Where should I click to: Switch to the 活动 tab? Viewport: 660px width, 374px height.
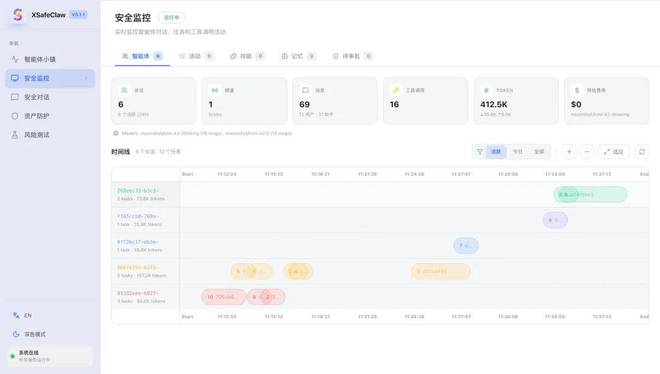196,56
